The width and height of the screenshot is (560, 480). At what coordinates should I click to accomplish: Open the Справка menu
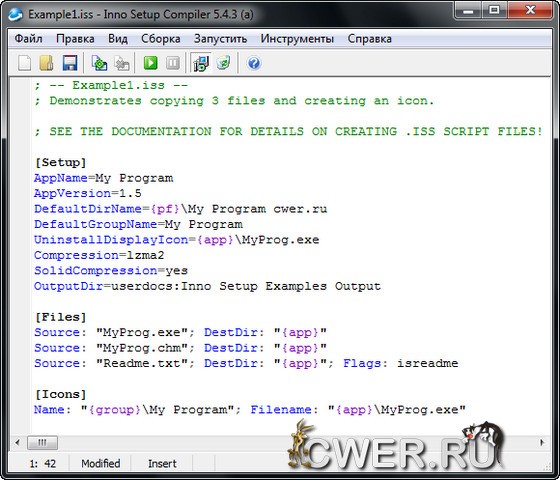(370, 39)
